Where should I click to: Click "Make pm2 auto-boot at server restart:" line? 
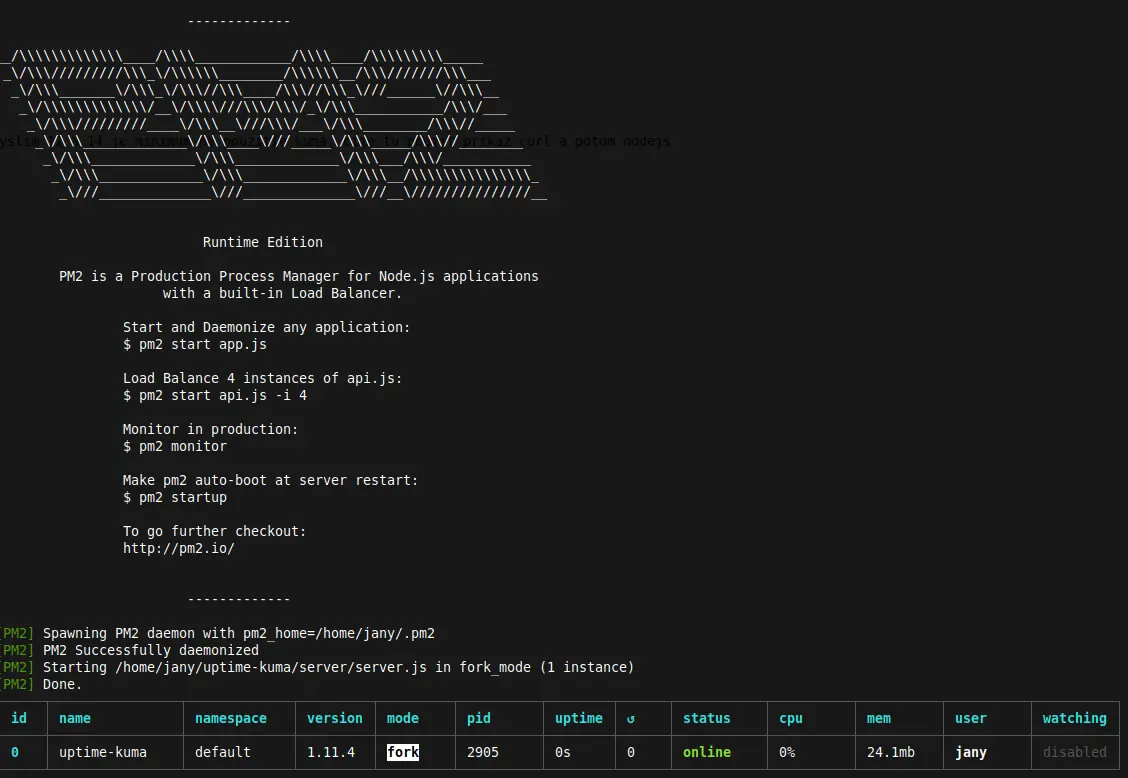[270, 481]
